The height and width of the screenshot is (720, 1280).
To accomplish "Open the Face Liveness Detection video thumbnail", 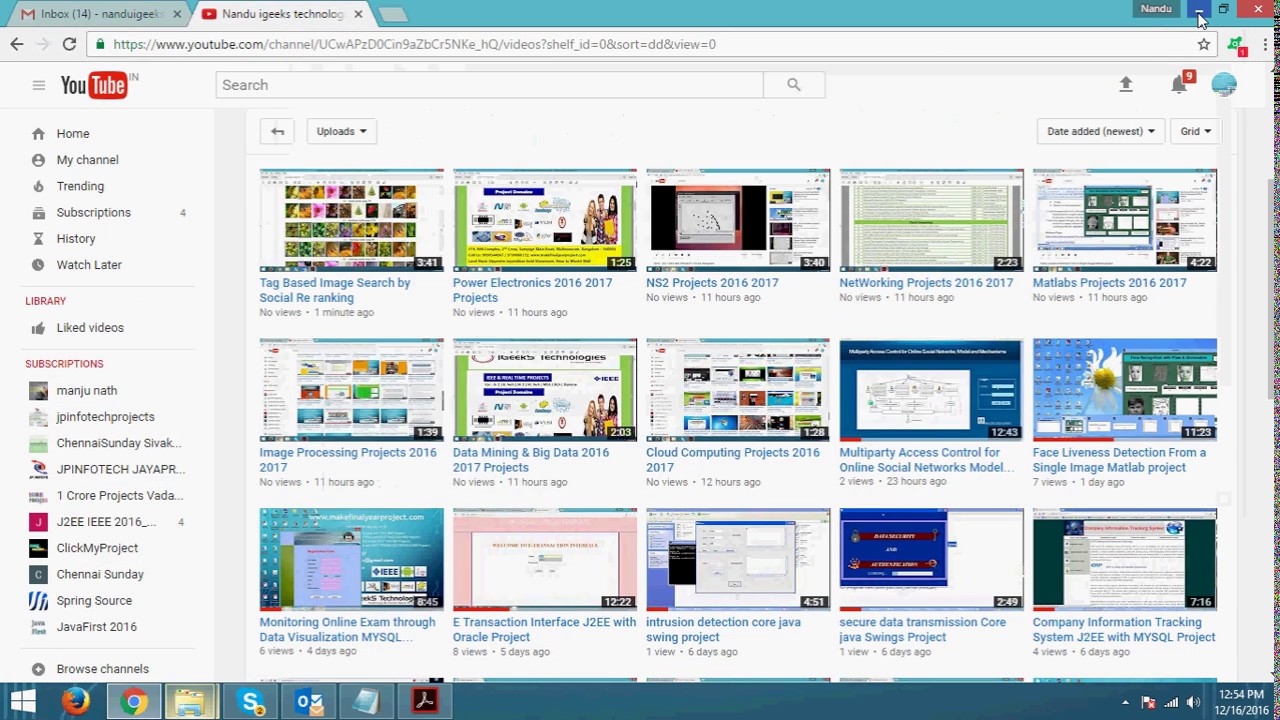I will (x=1125, y=390).
